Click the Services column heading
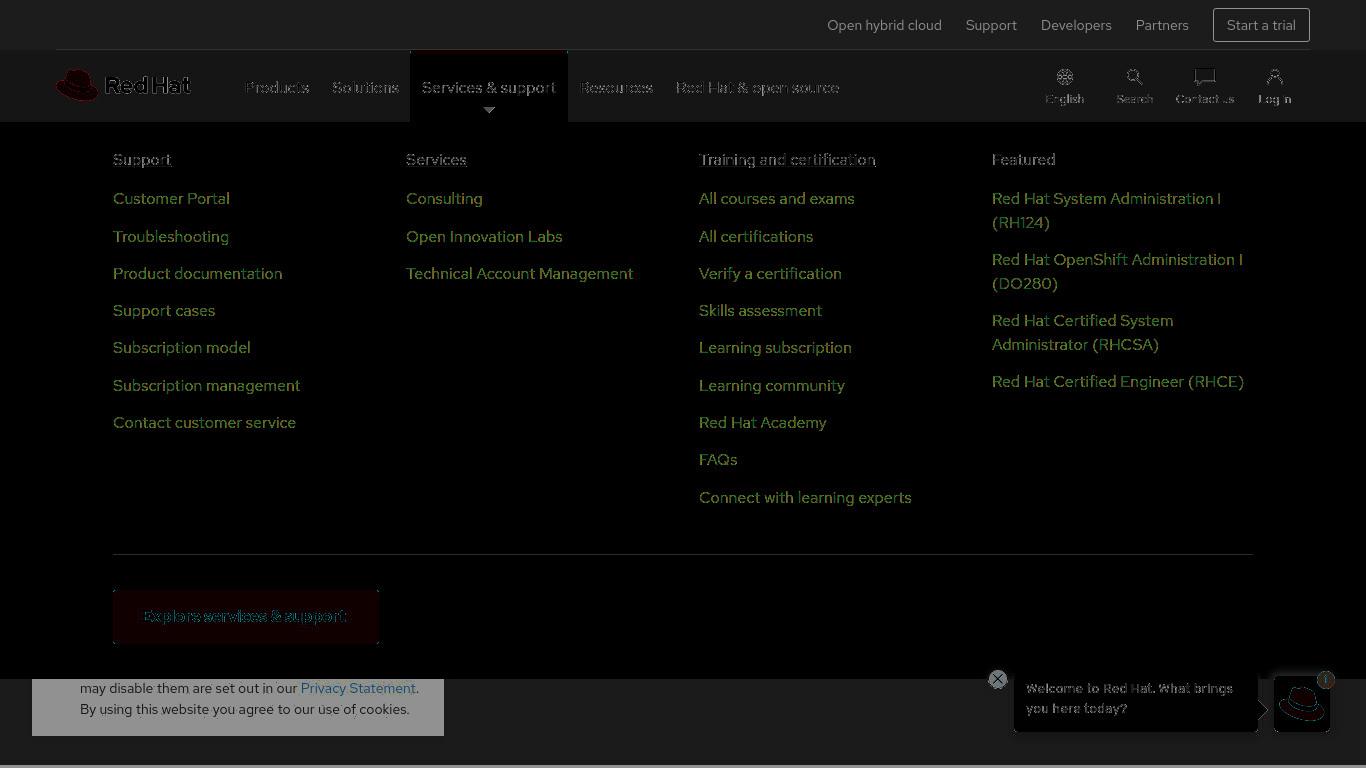Viewport: 1366px width, 768px height. (x=436, y=159)
